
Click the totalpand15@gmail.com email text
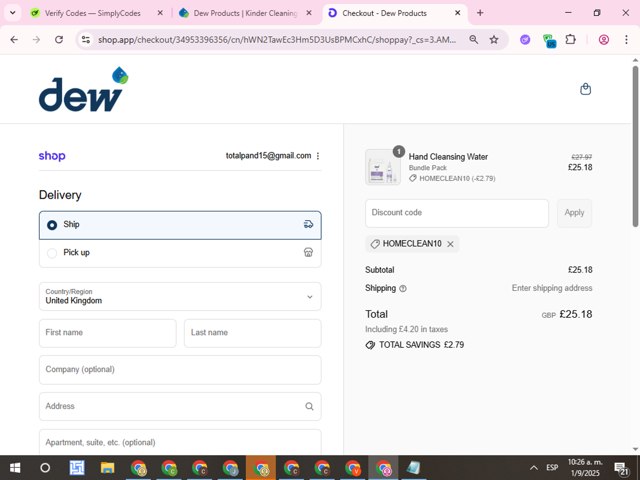268,156
